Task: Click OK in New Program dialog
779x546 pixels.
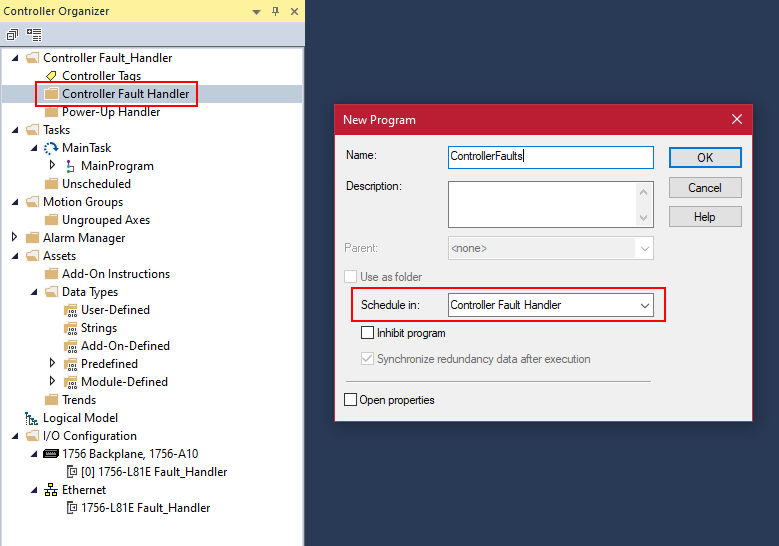Action: [x=705, y=157]
